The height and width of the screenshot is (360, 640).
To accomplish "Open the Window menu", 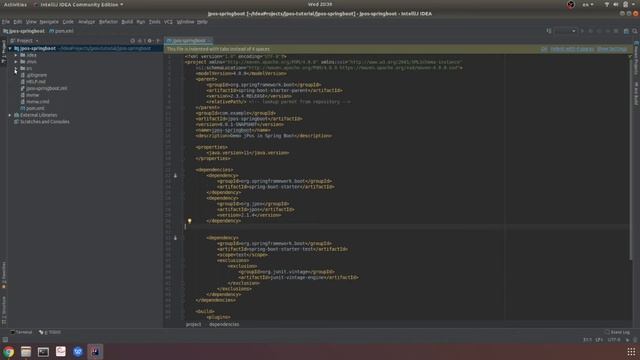I will (185, 22).
